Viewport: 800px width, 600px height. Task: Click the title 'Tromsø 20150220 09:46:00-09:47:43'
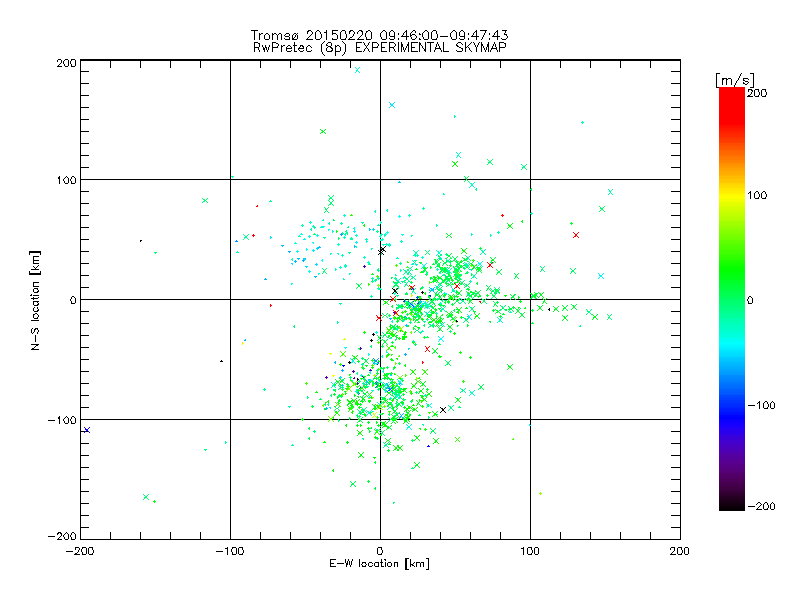tap(379, 35)
